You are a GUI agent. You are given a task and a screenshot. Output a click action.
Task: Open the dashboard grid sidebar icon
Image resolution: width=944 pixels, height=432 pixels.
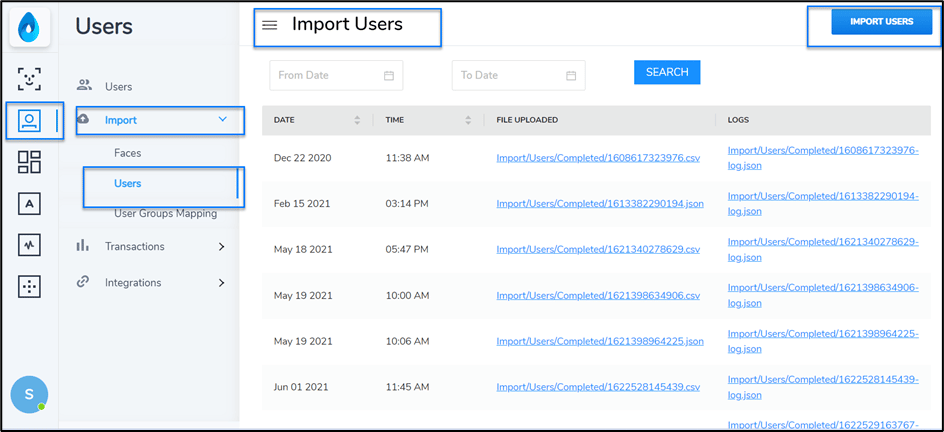[x=29, y=162]
